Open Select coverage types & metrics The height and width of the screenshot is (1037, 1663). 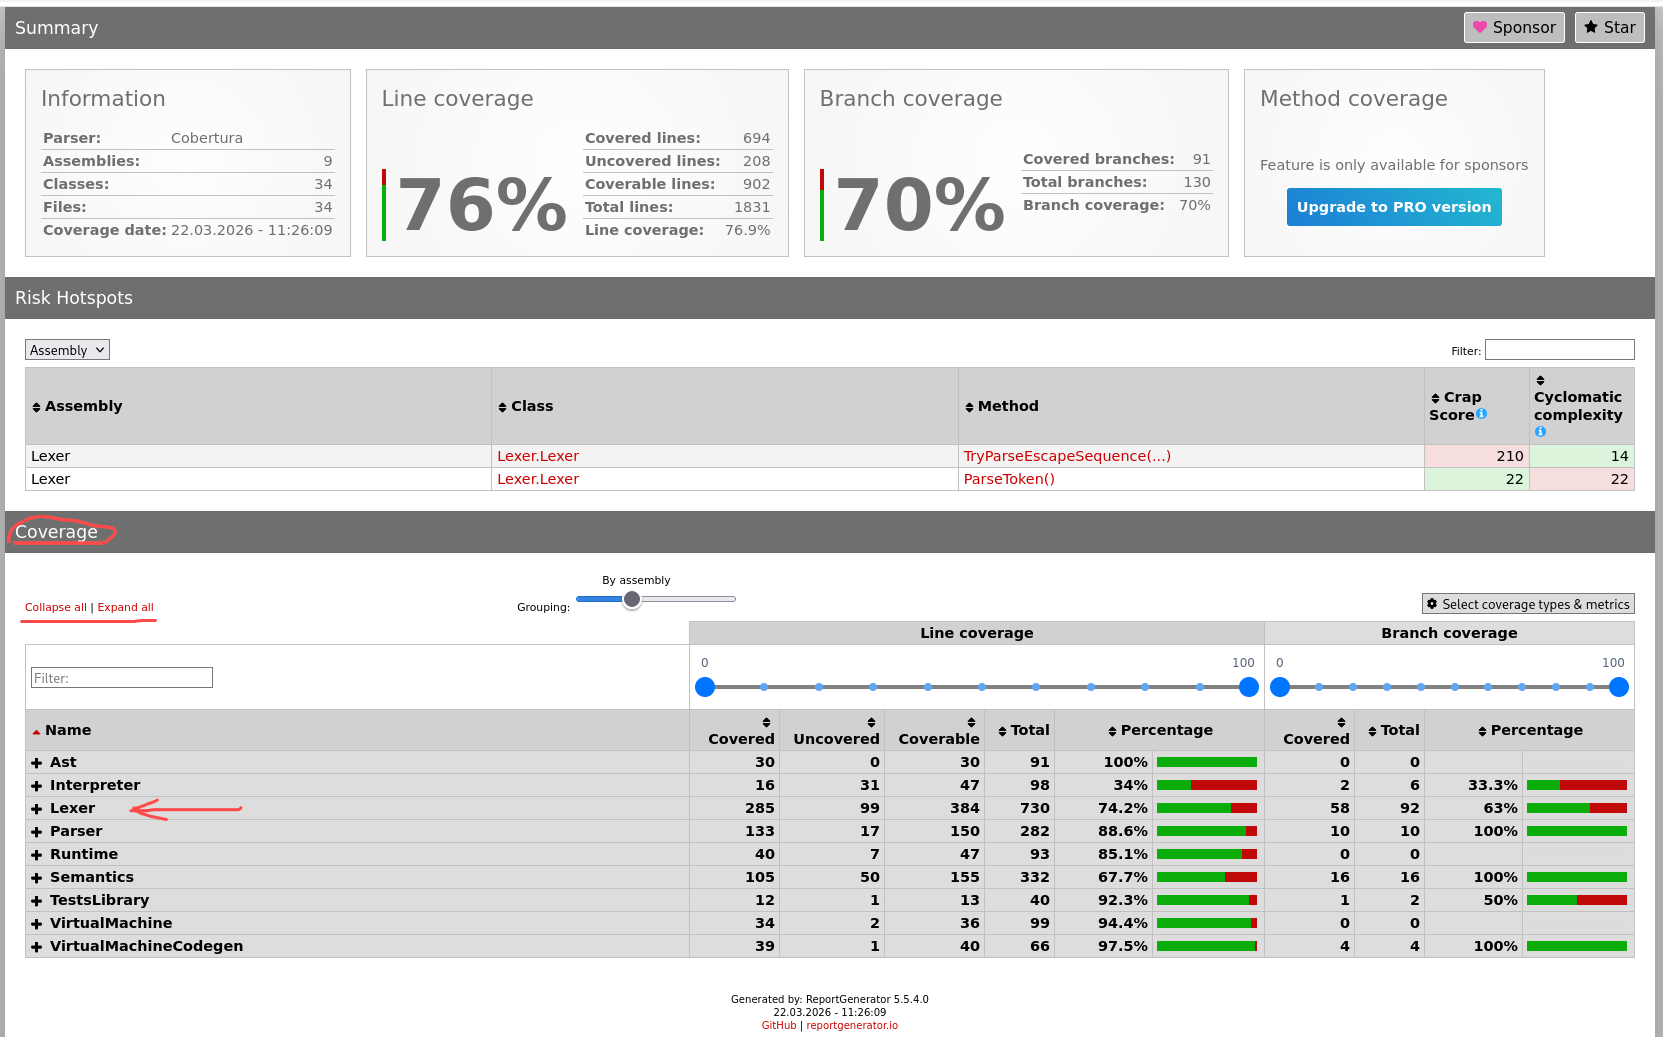coord(1527,605)
